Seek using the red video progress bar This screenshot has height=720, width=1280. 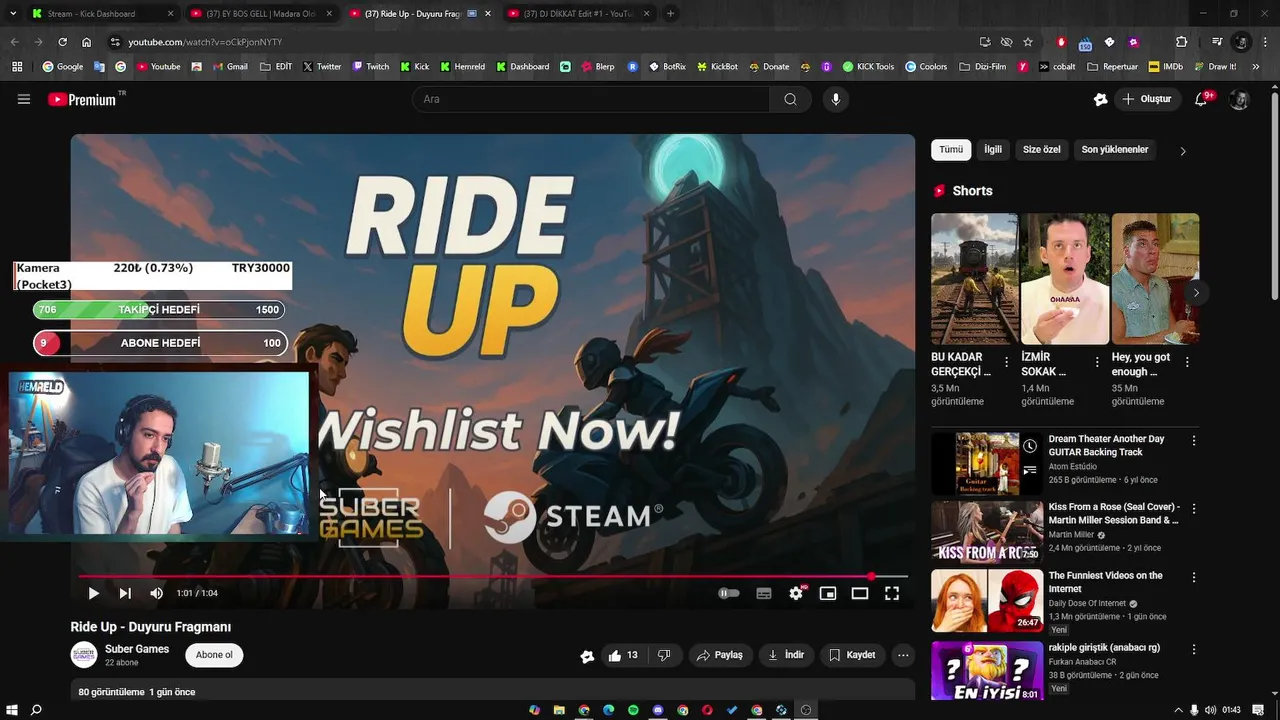[x=493, y=576]
